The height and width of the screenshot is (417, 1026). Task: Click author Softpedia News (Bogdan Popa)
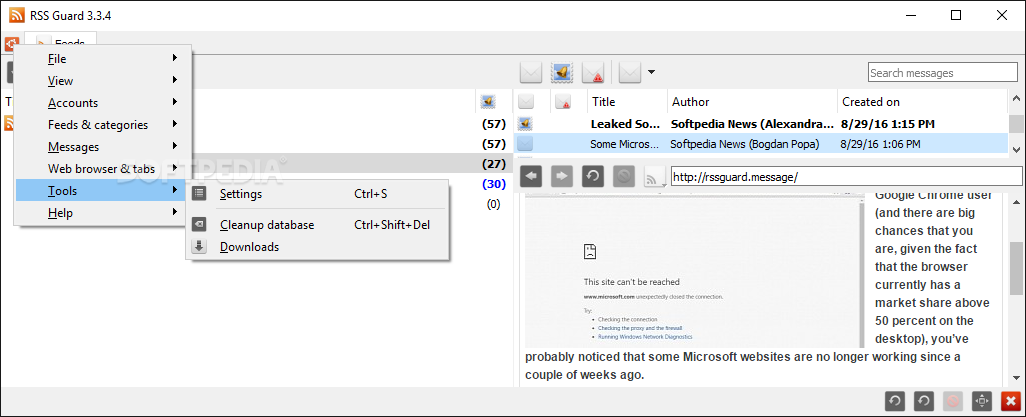pyautogui.click(x=745, y=144)
